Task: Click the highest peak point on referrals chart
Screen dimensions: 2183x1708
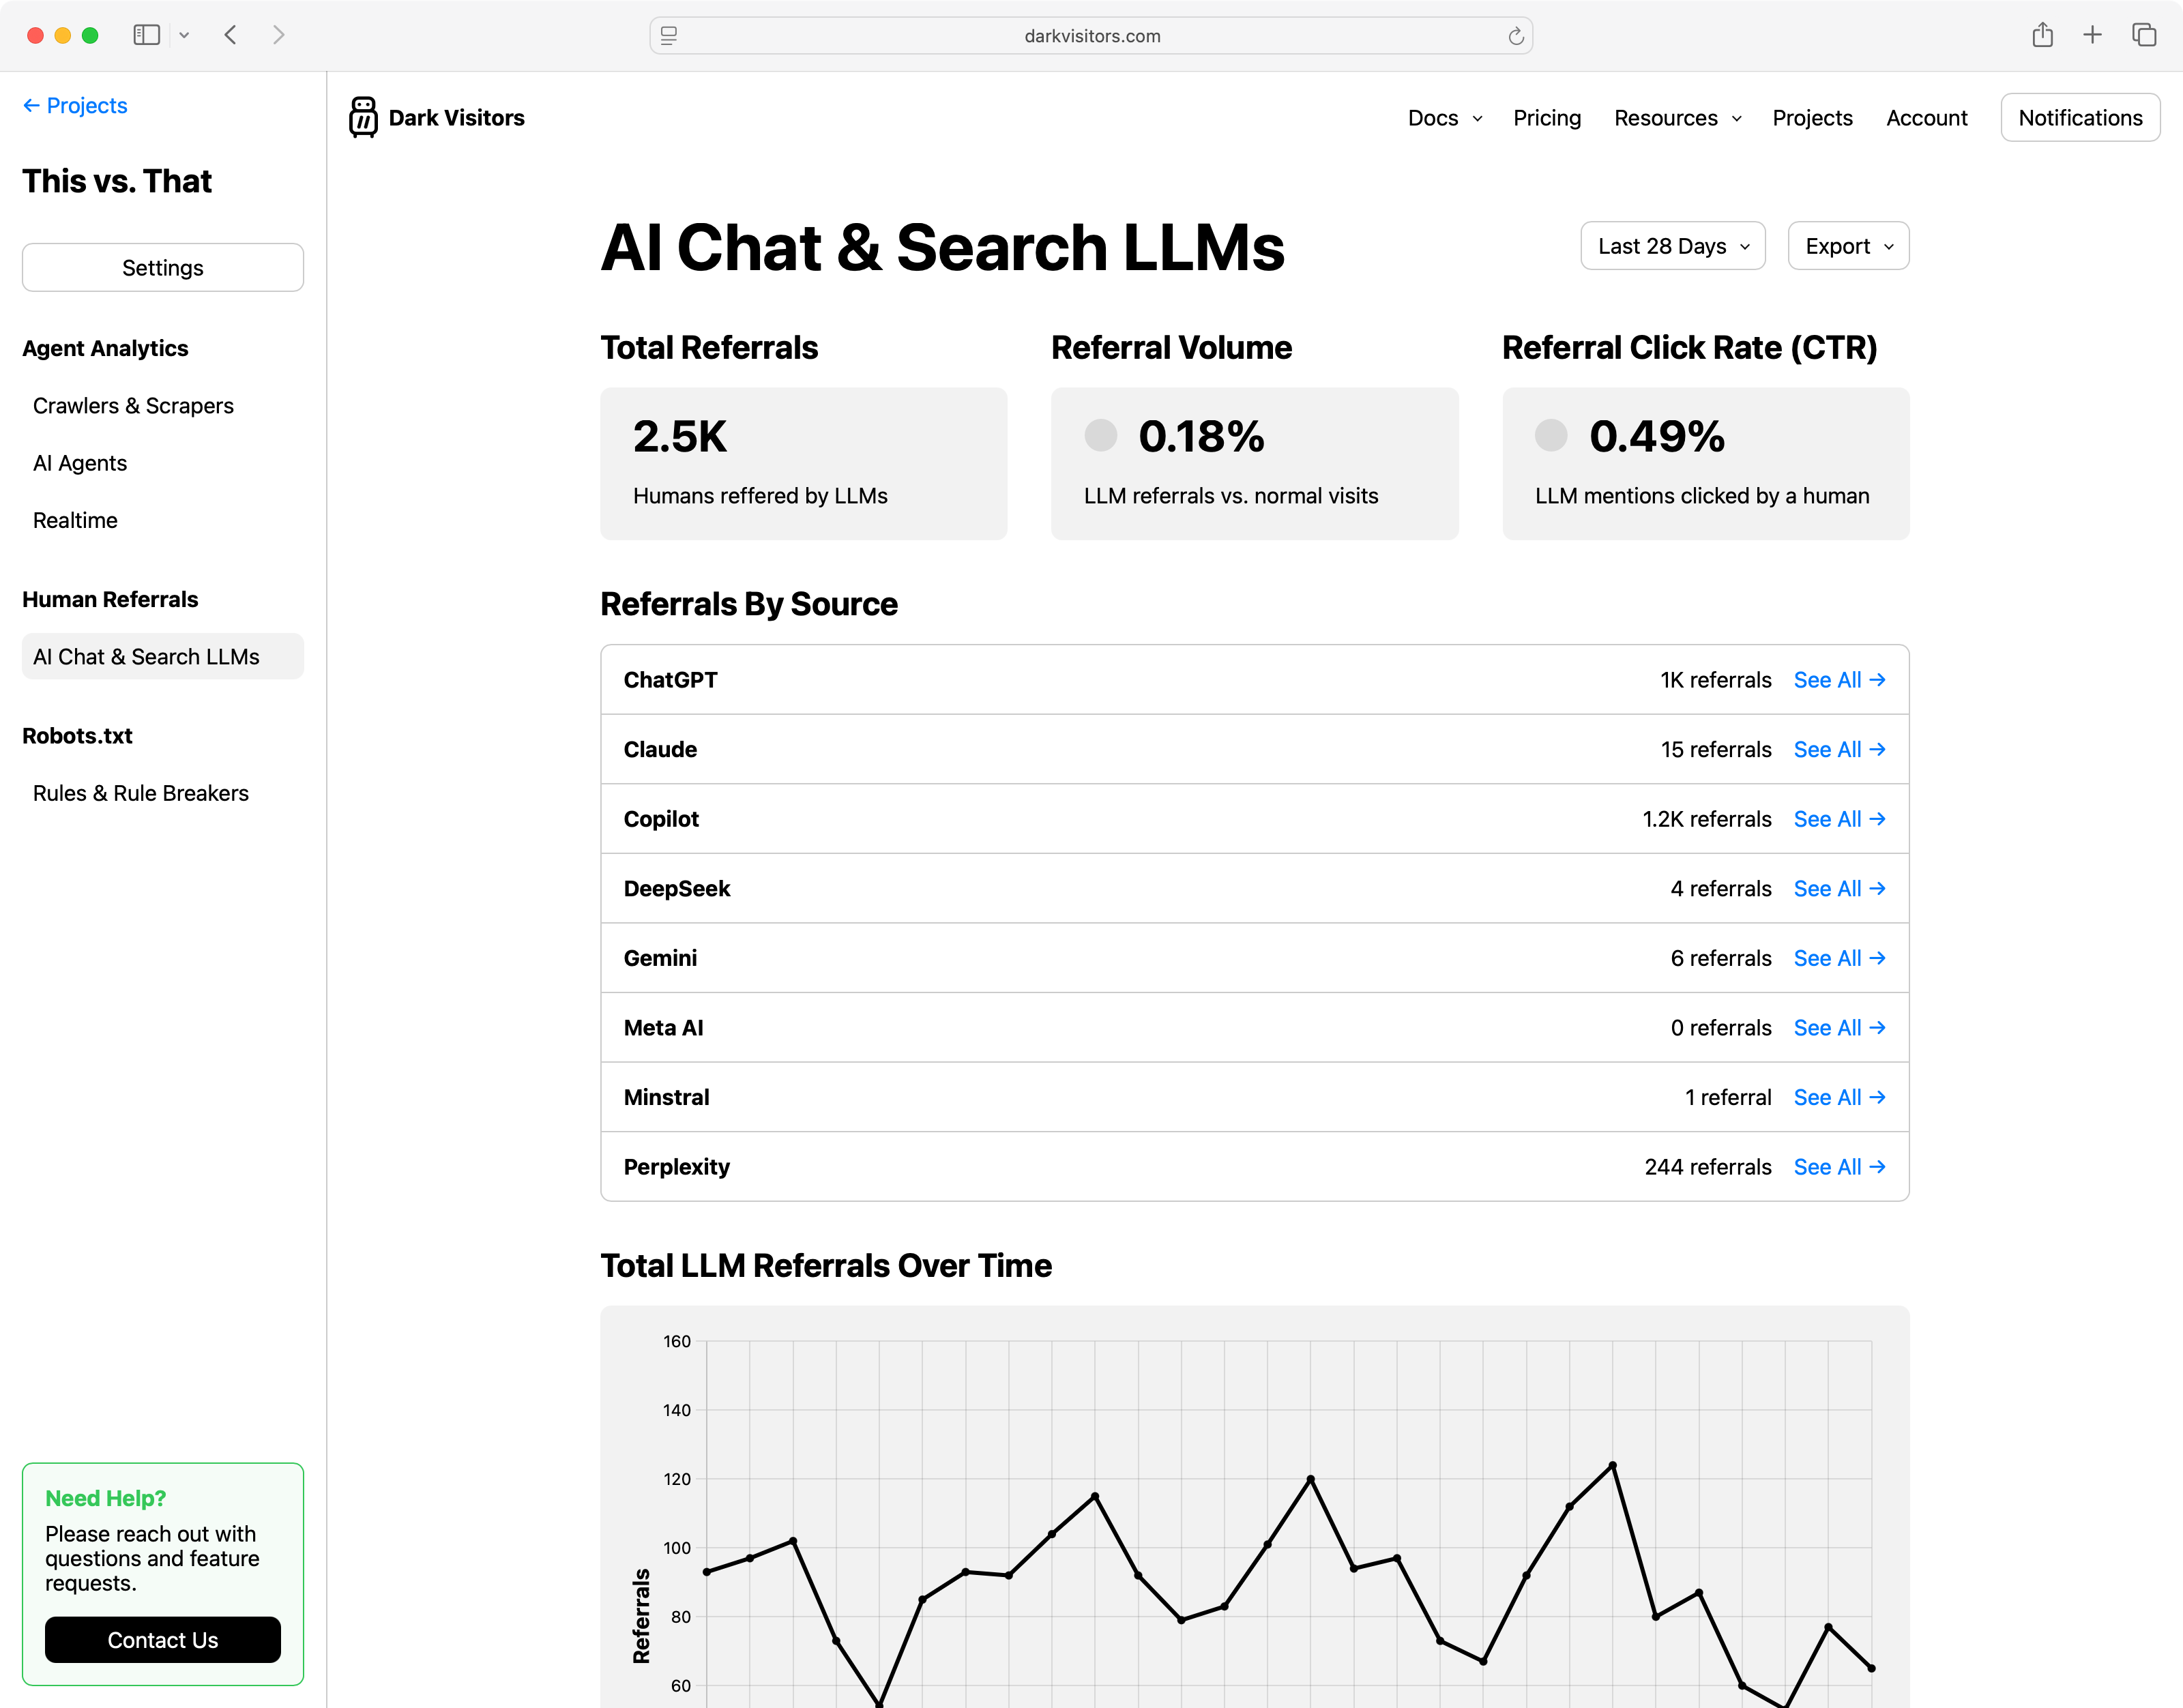Action: pyautogui.click(x=1612, y=1465)
